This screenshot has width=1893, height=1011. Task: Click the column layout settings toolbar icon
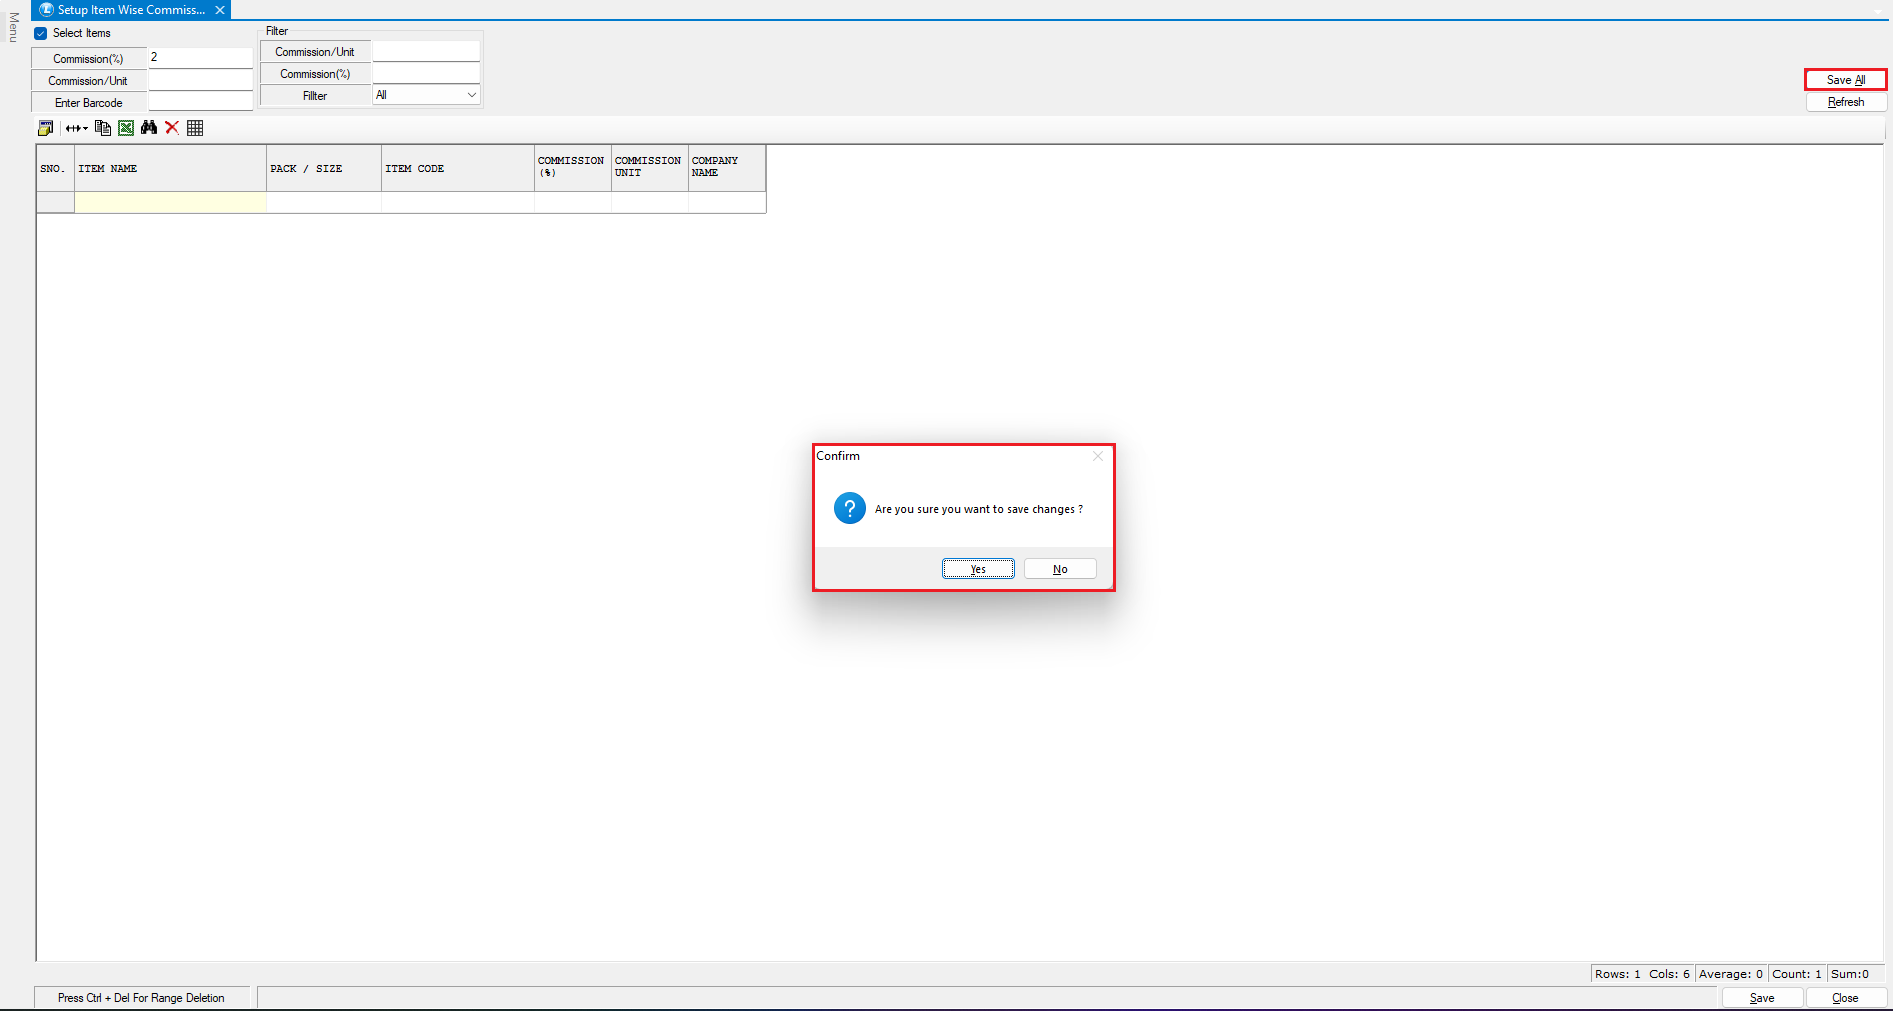pyautogui.click(x=45, y=128)
